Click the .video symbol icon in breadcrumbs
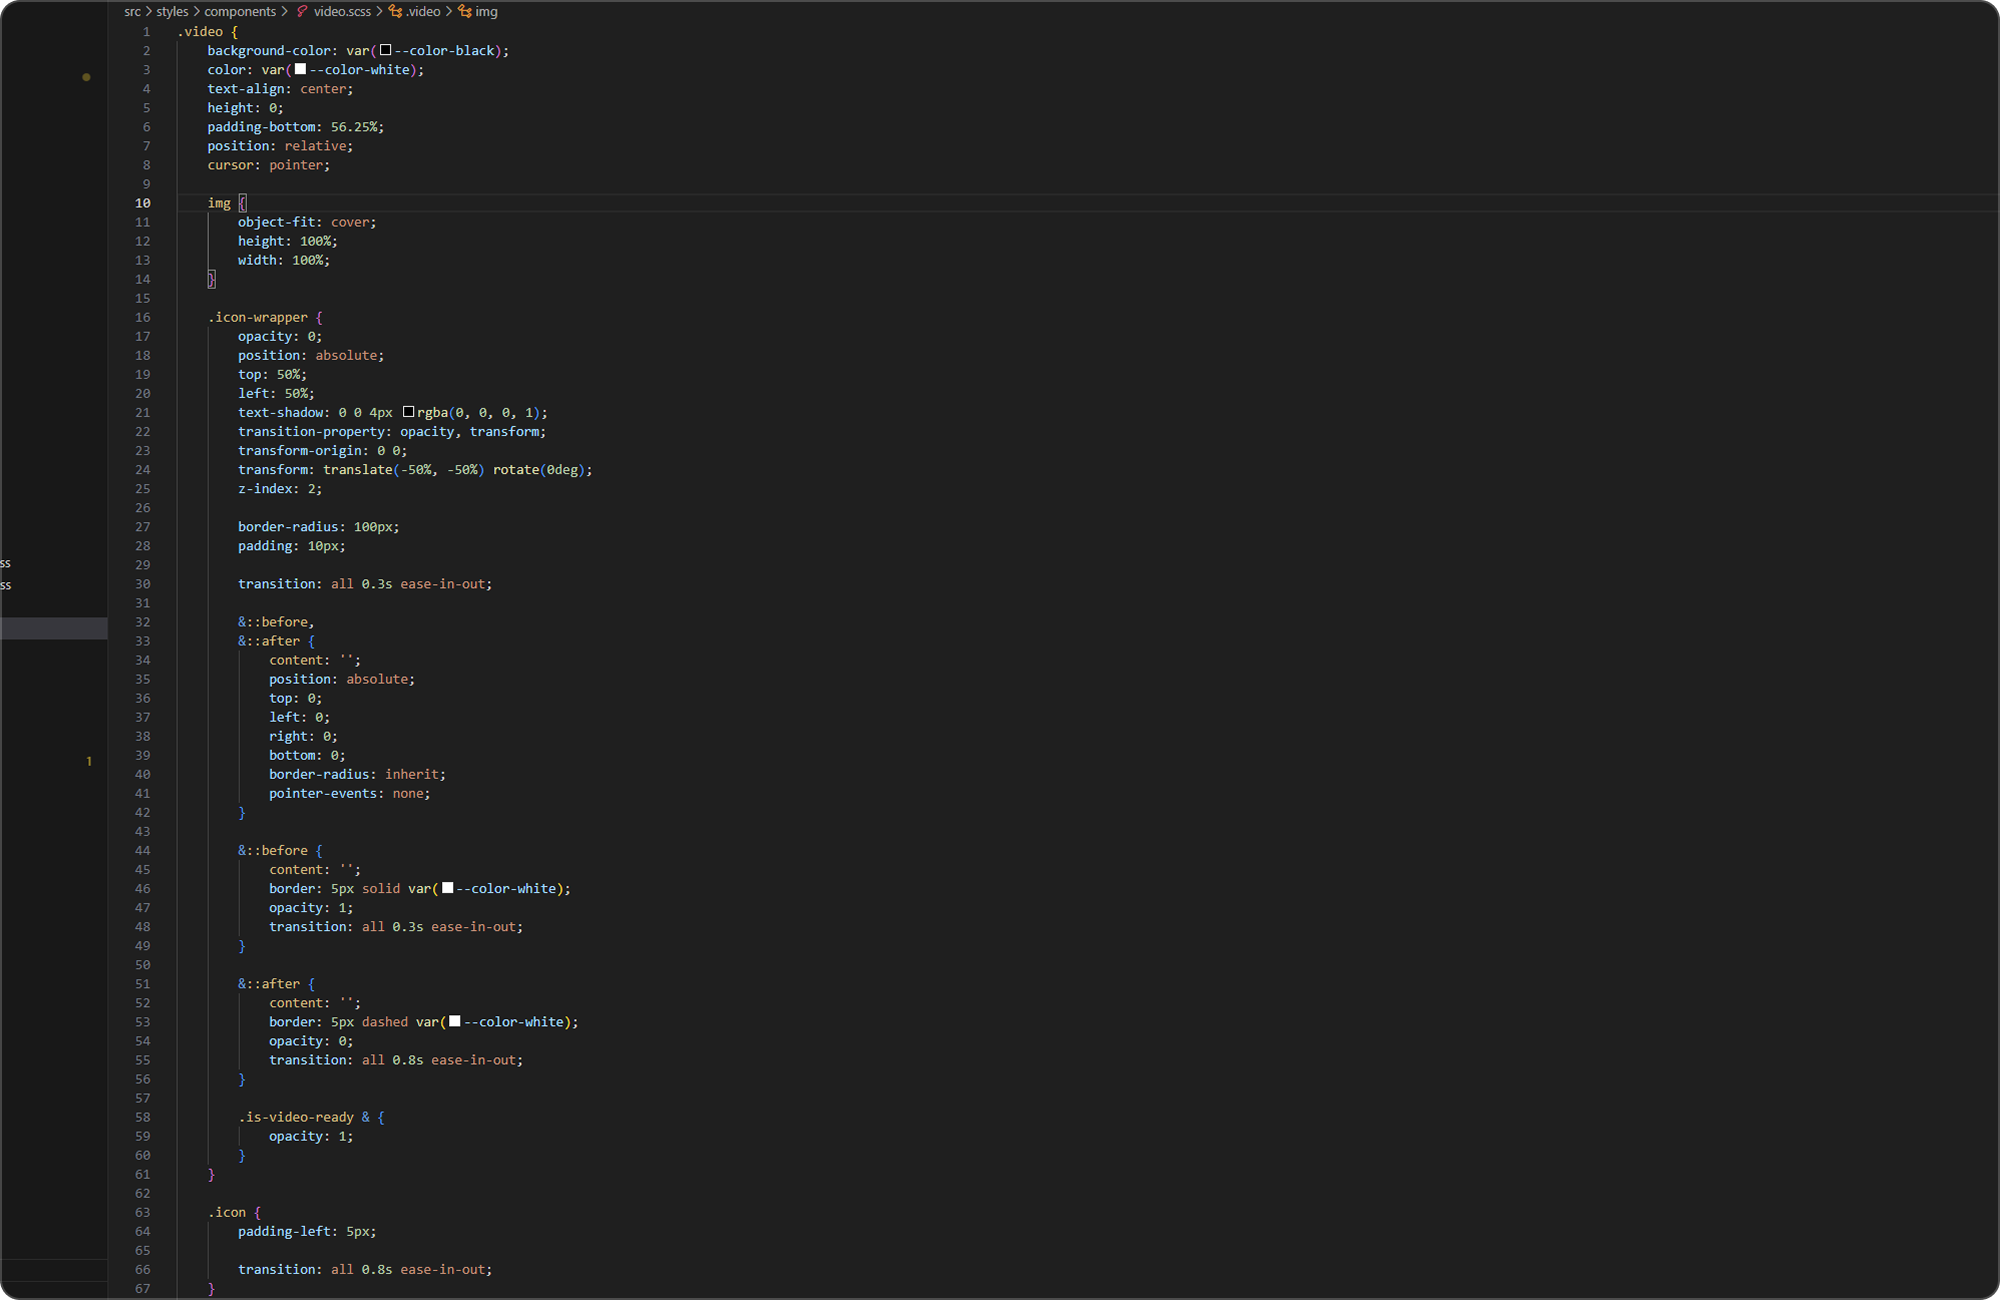This screenshot has height=1300, width=2000. click(x=396, y=12)
